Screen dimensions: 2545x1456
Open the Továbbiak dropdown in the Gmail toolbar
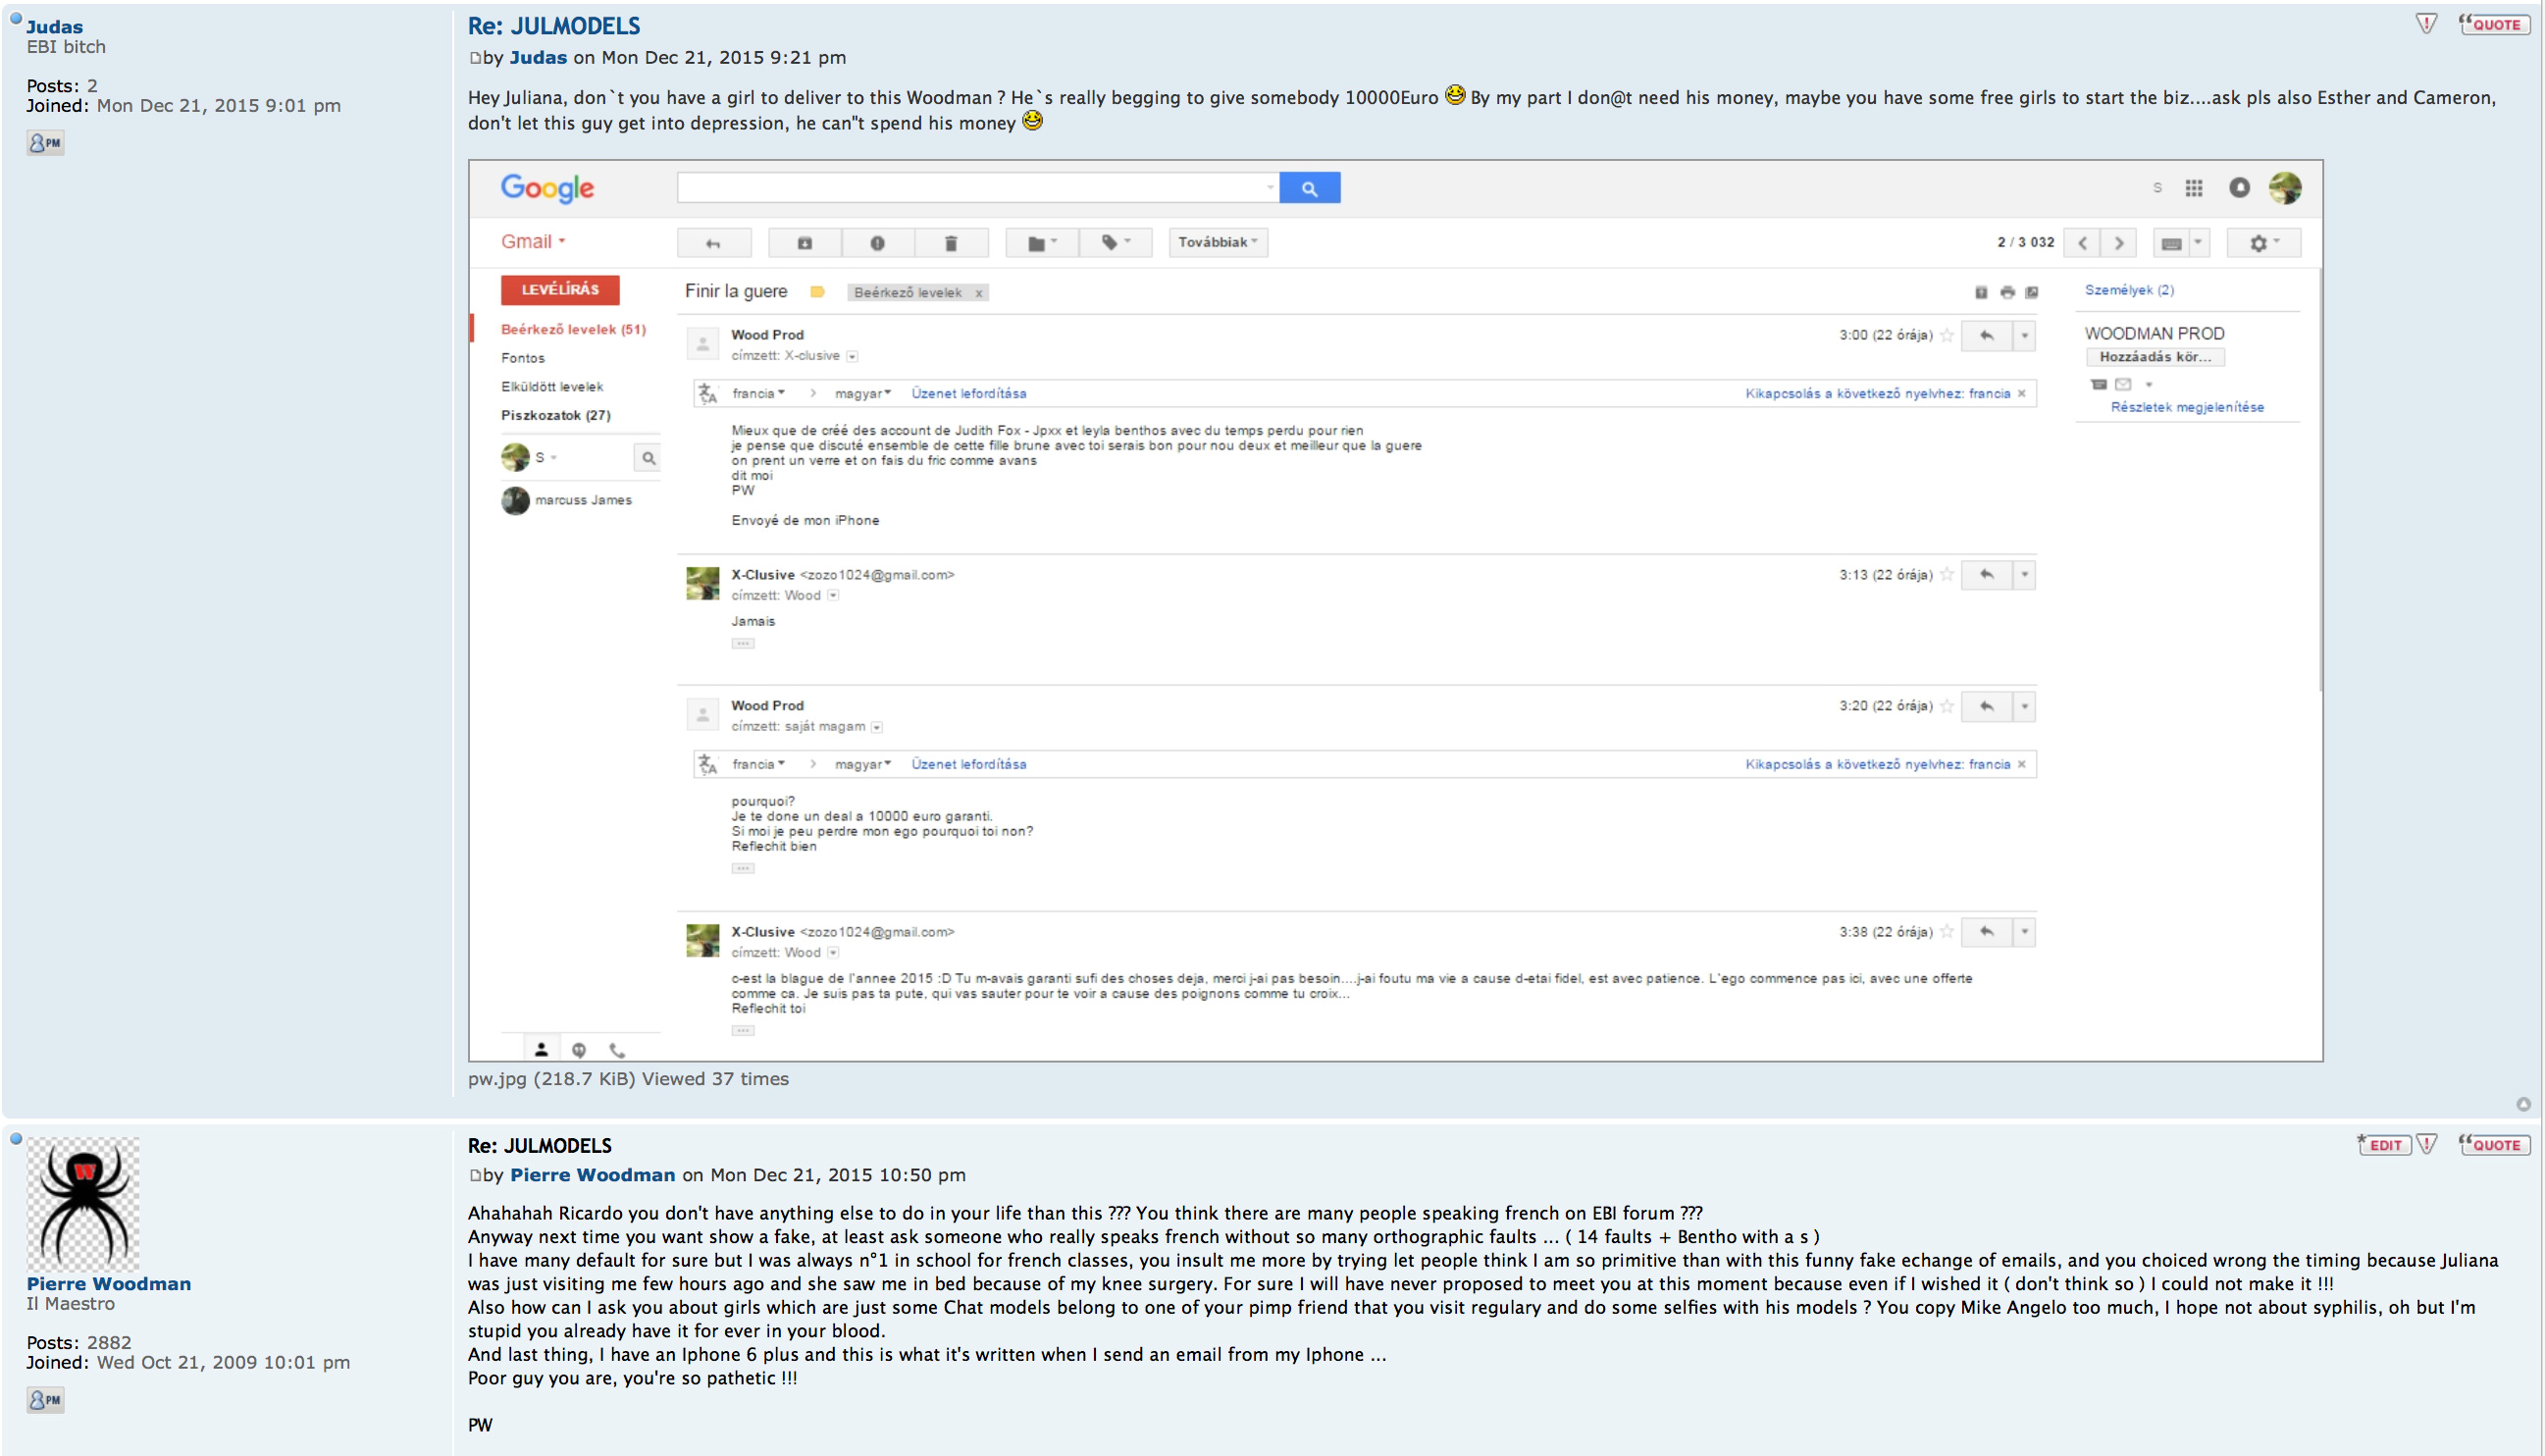[1217, 242]
